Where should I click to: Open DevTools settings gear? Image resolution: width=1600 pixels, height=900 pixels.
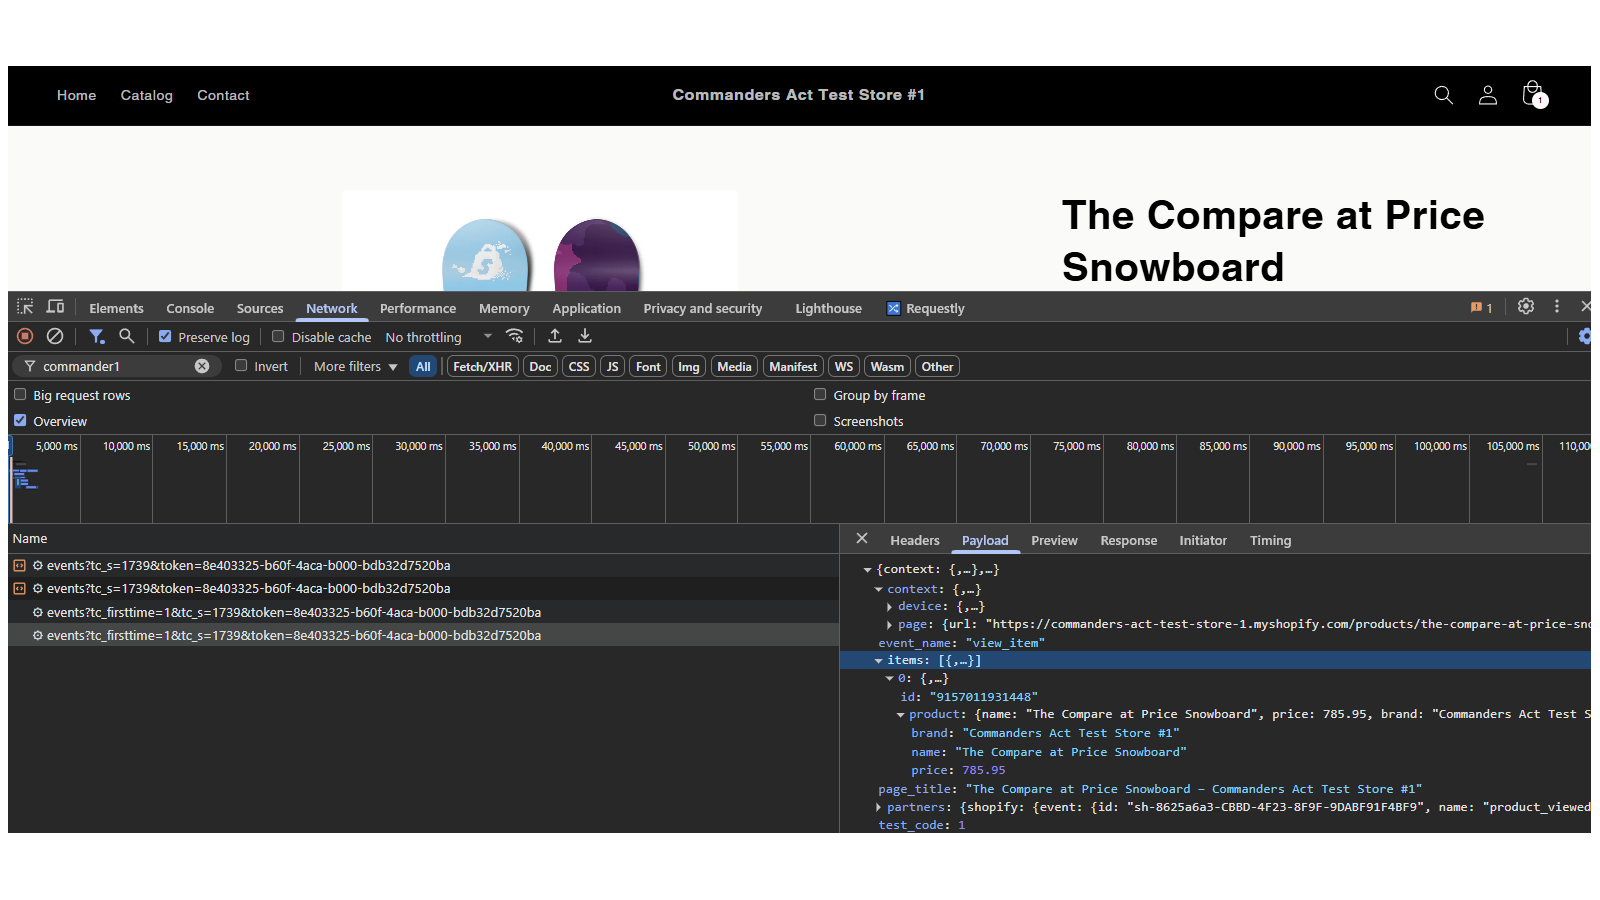(1526, 307)
